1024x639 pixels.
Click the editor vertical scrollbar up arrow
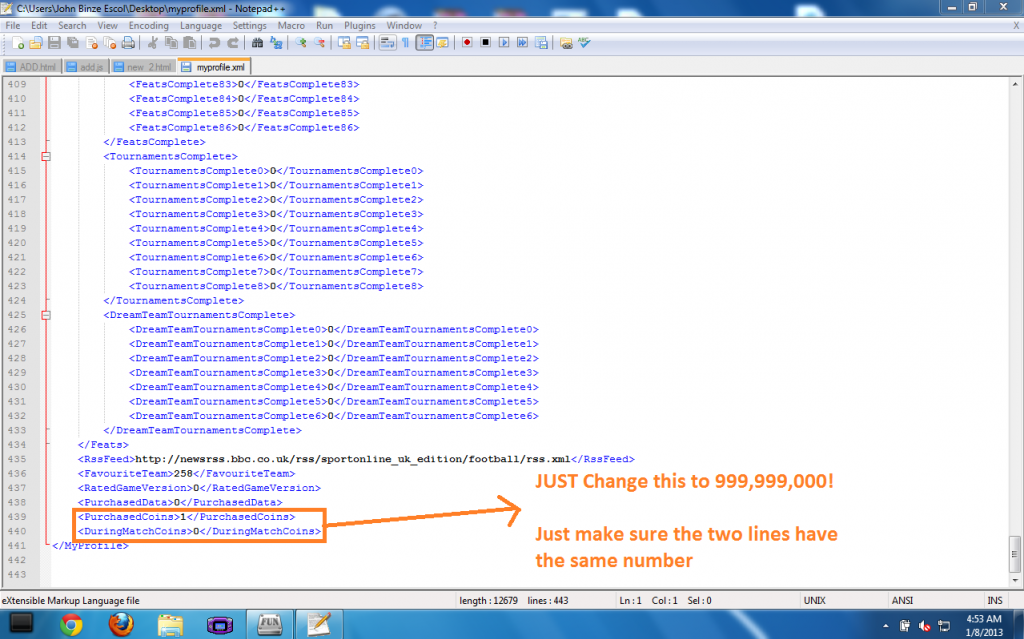coord(1015,84)
